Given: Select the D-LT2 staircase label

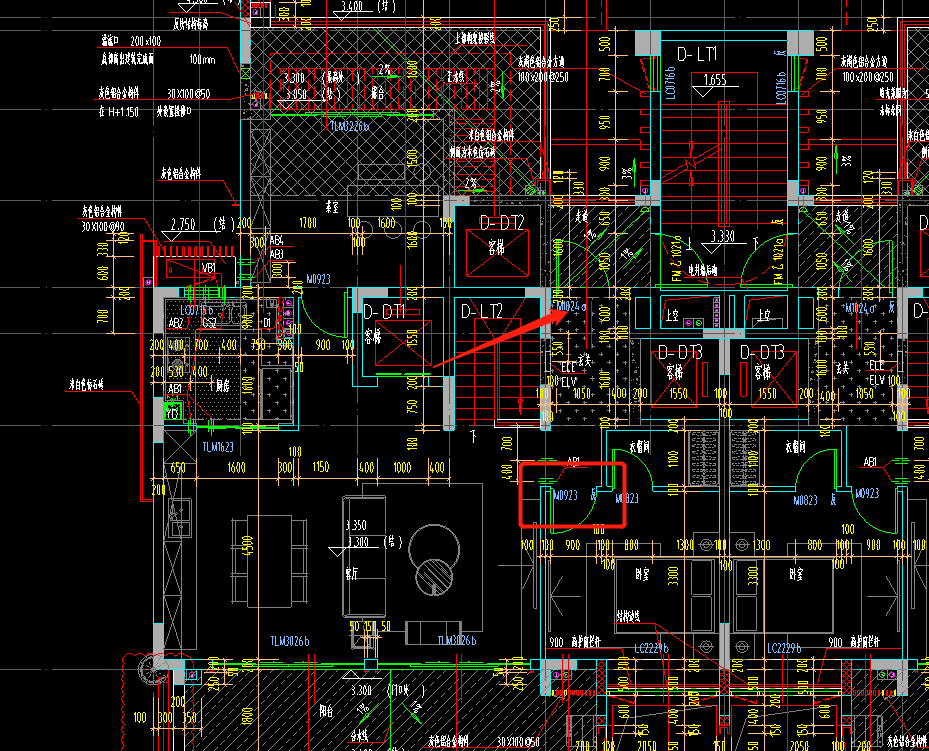Looking at the screenshot, I should (x=482, y=312).
